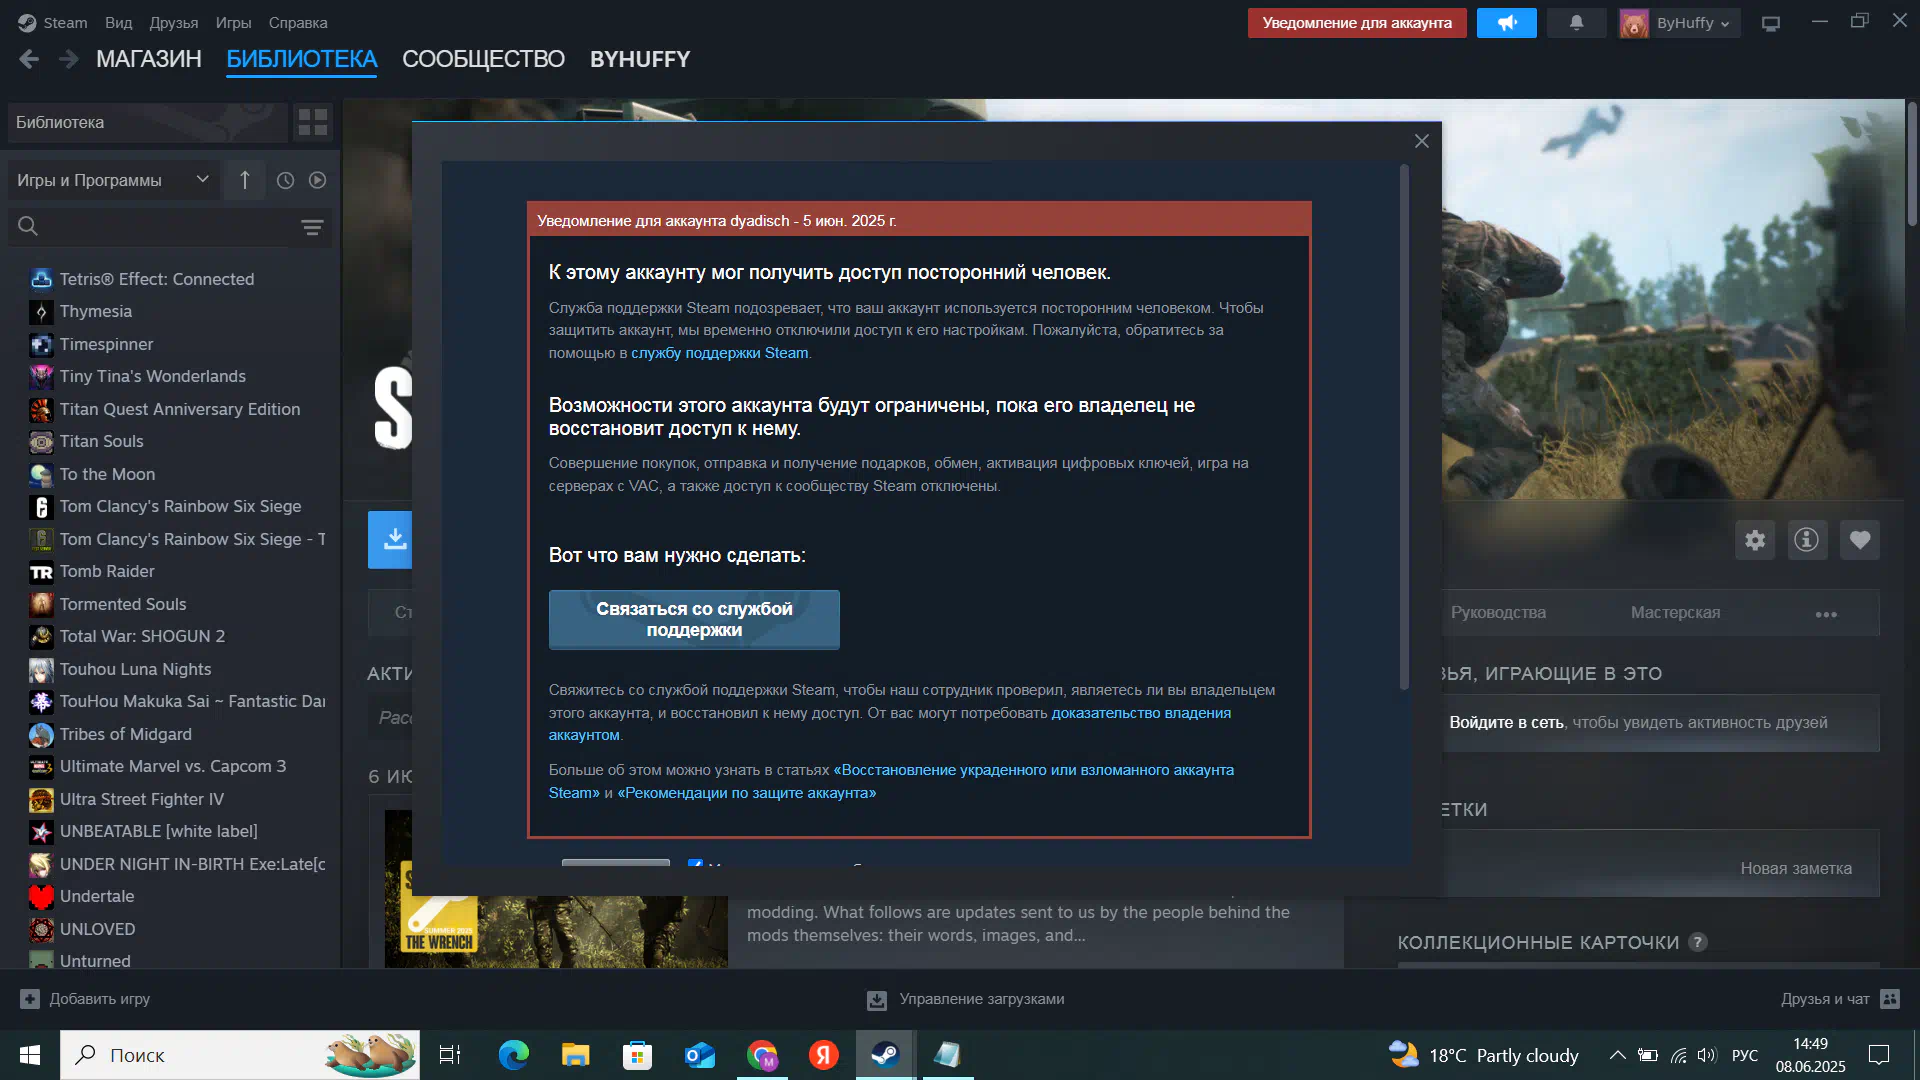Open the ByHuffy account dropdown
Viewport: 1920px width, 1080px height.
1679,23
